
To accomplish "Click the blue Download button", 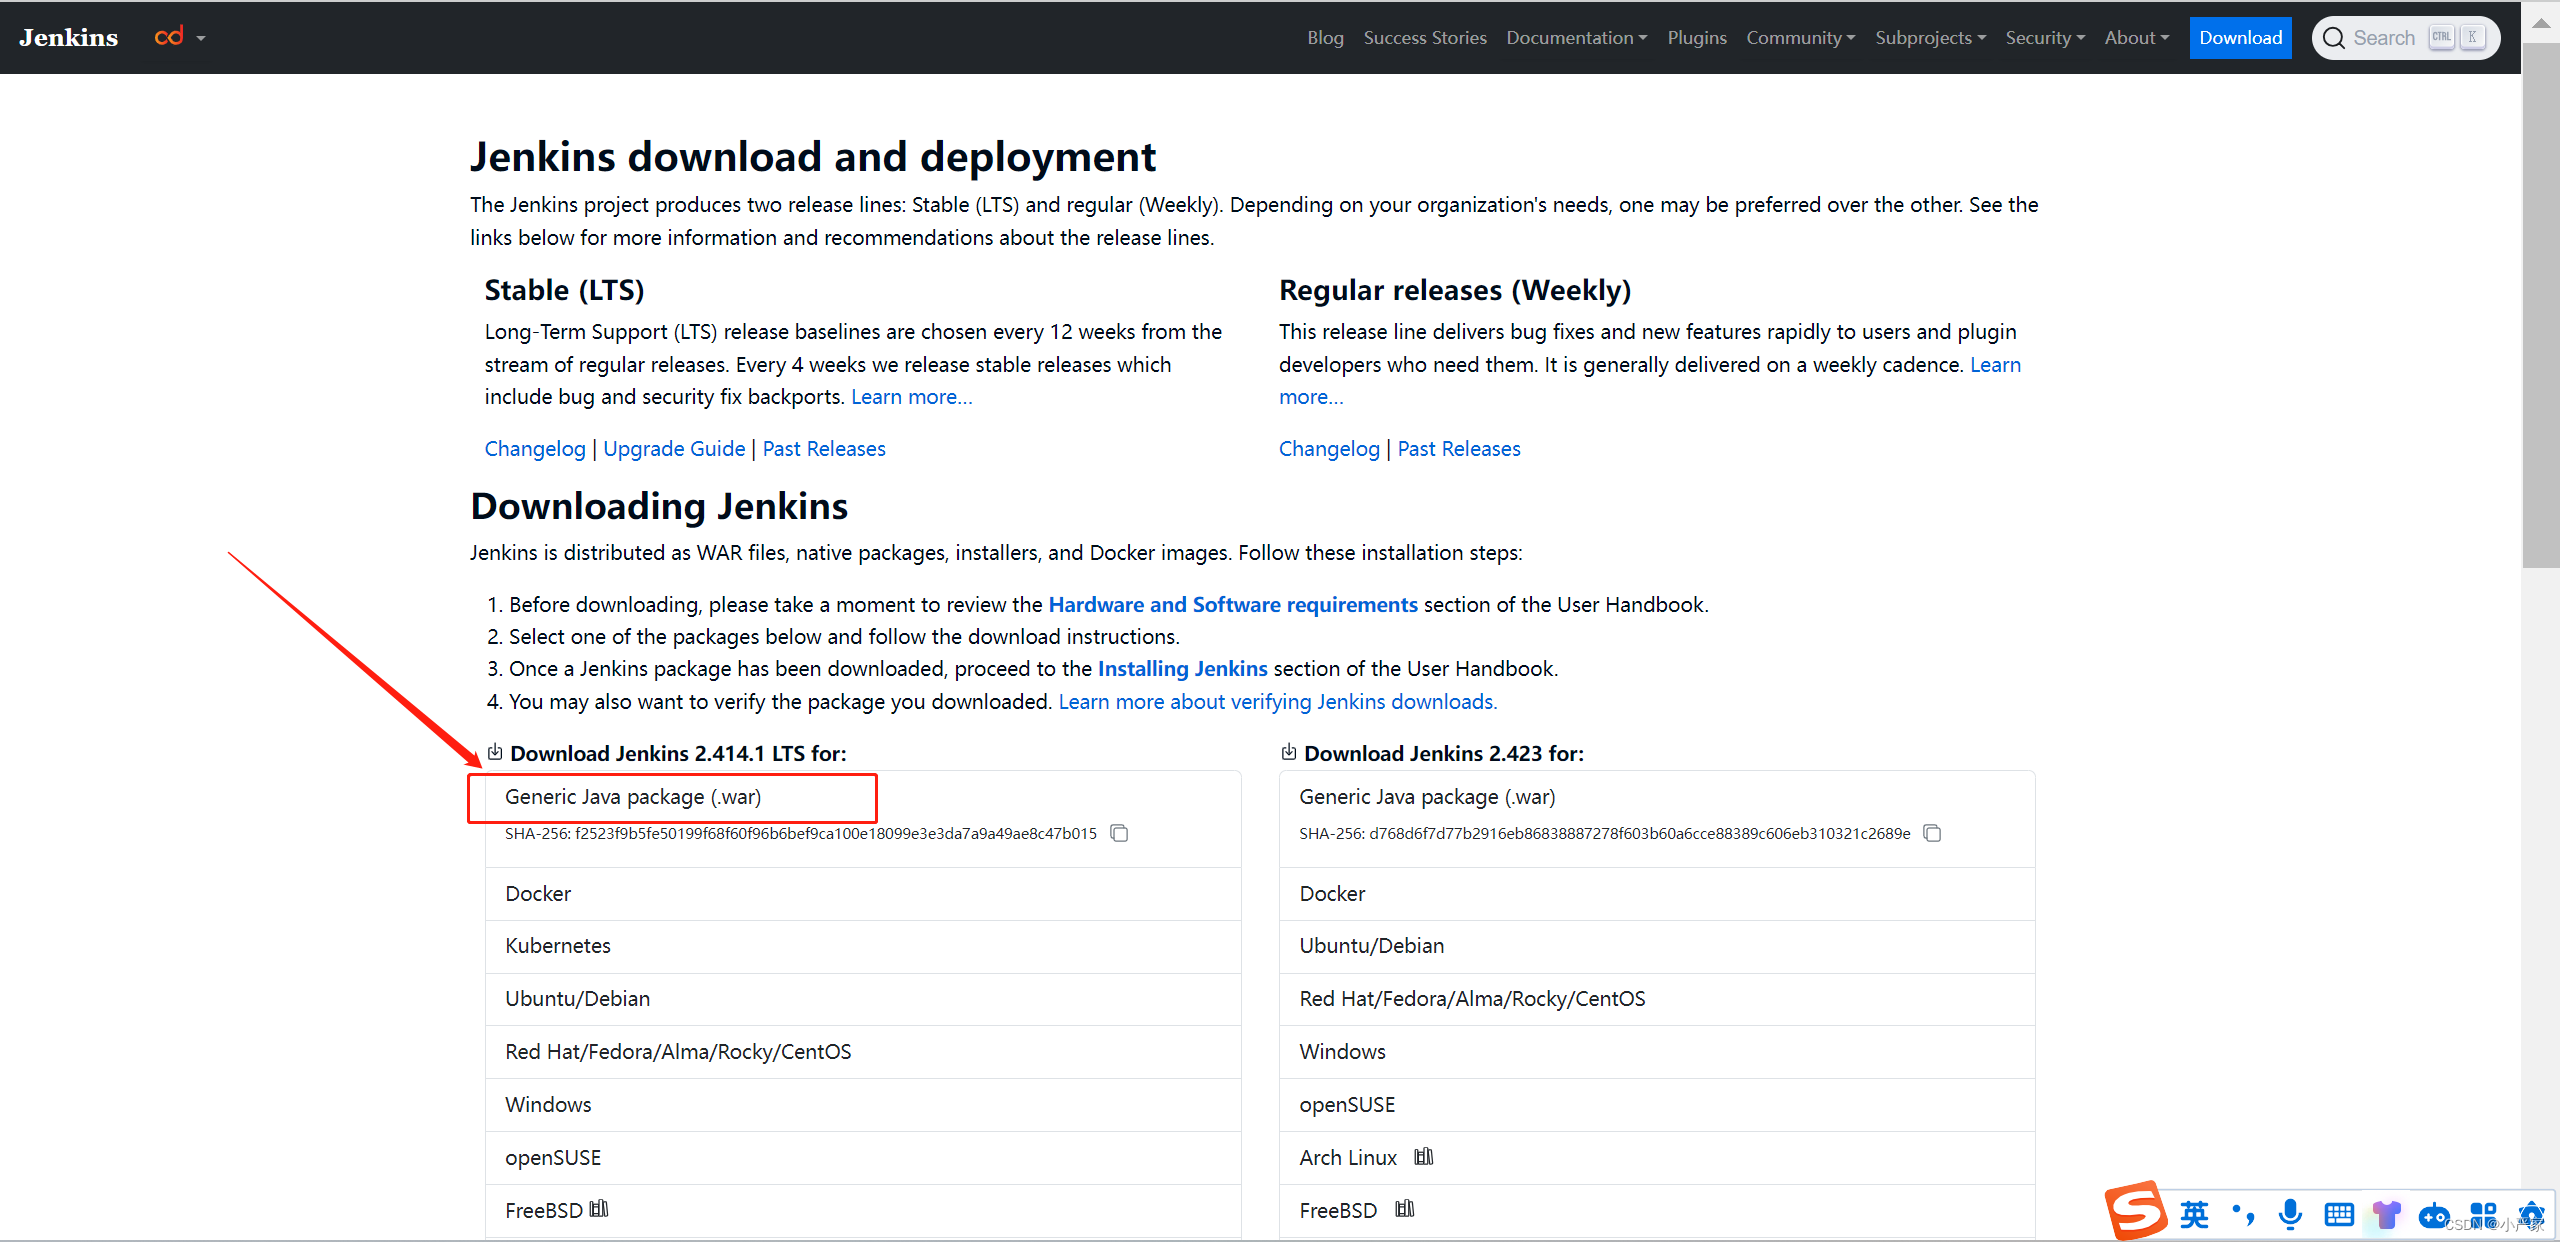I will tap(2240, 38).
